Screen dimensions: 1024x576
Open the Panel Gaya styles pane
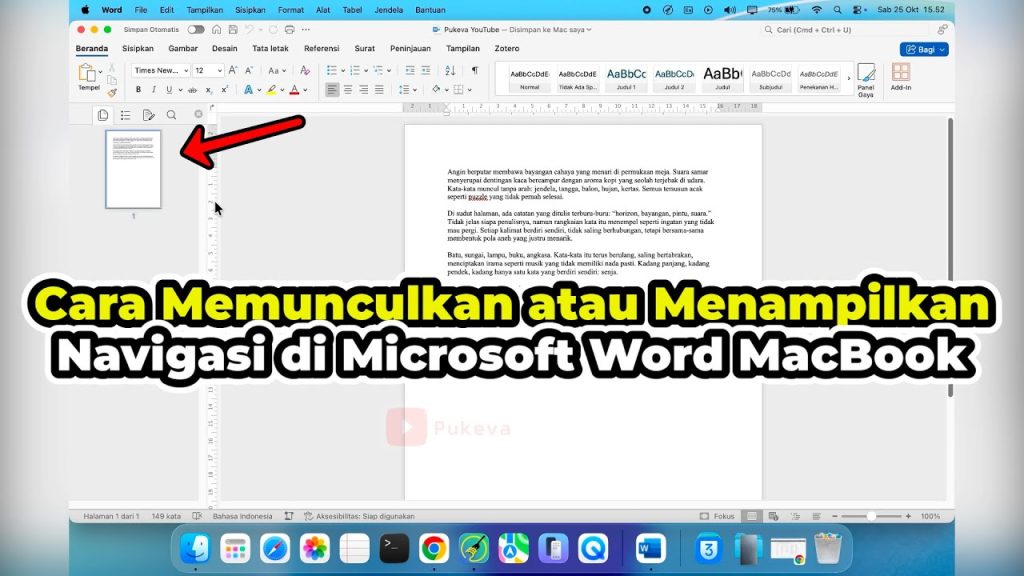pos(866,80)
